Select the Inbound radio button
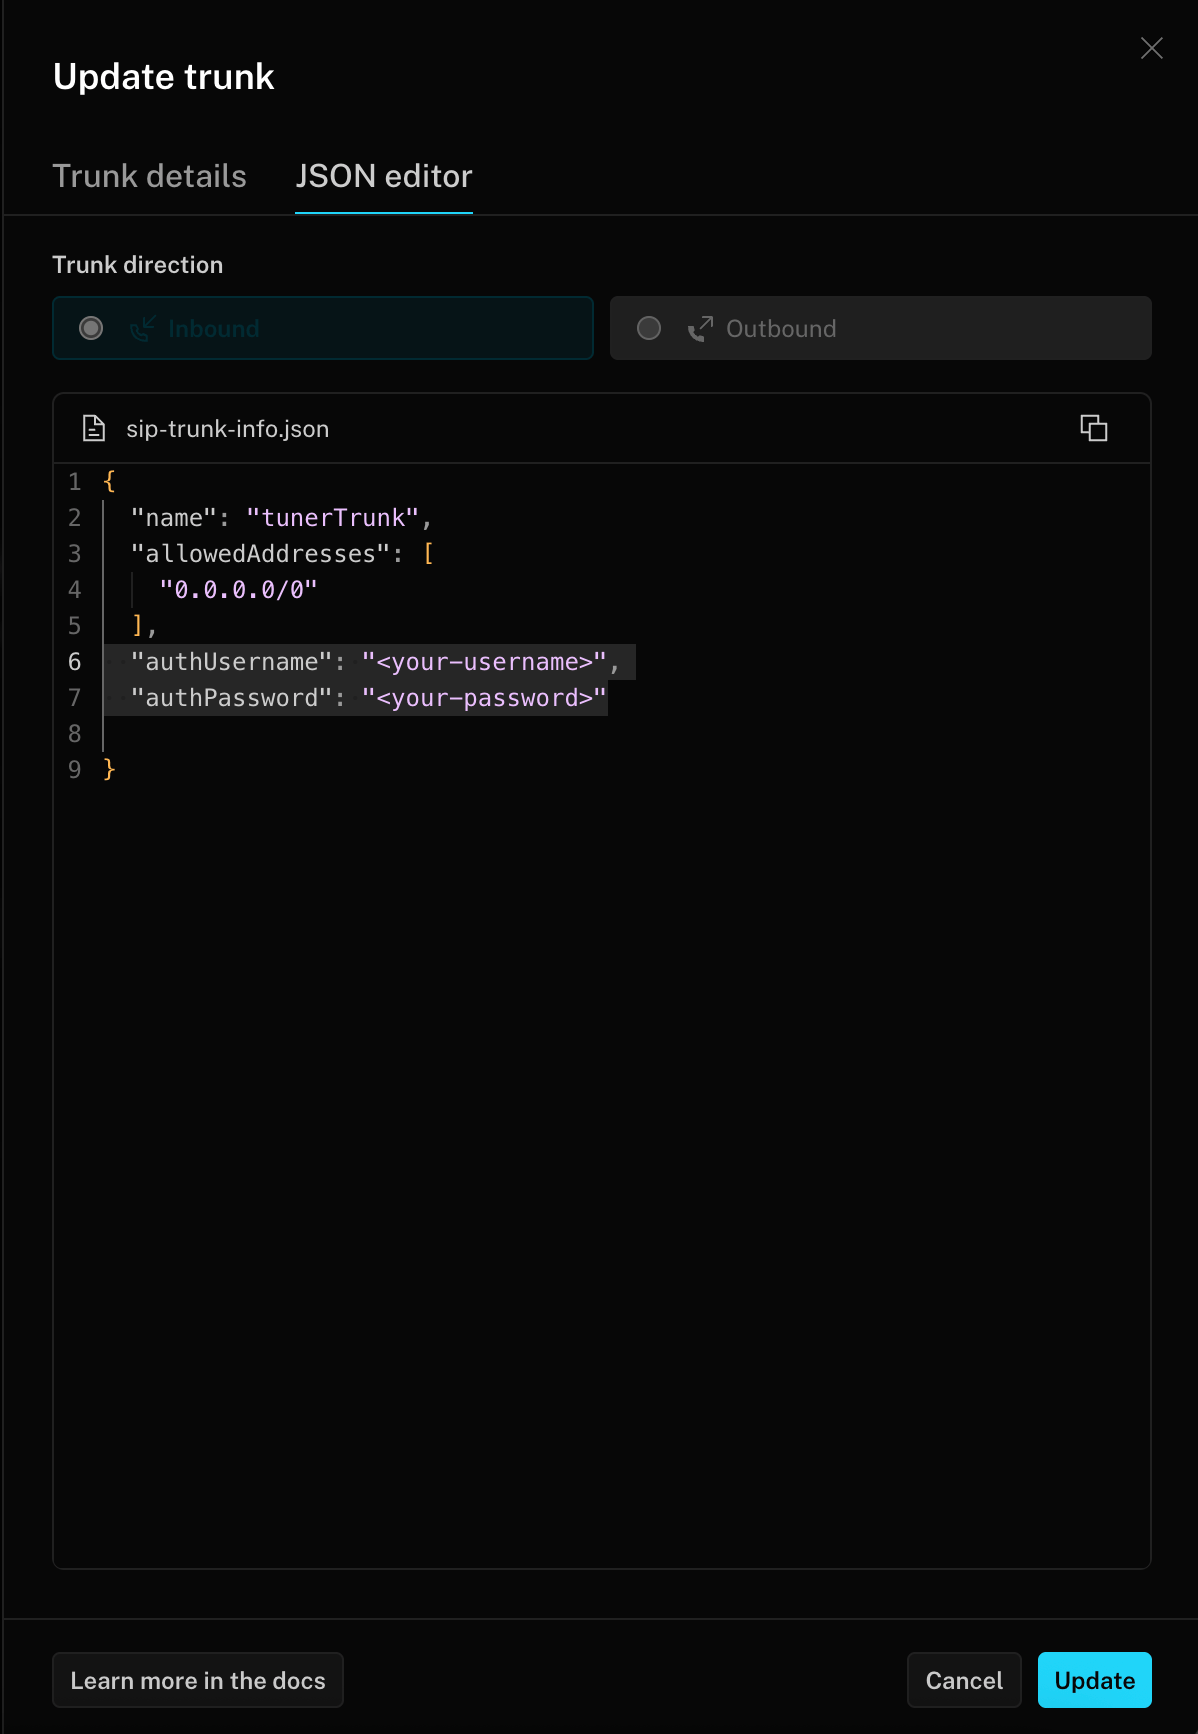 point(91,328)
